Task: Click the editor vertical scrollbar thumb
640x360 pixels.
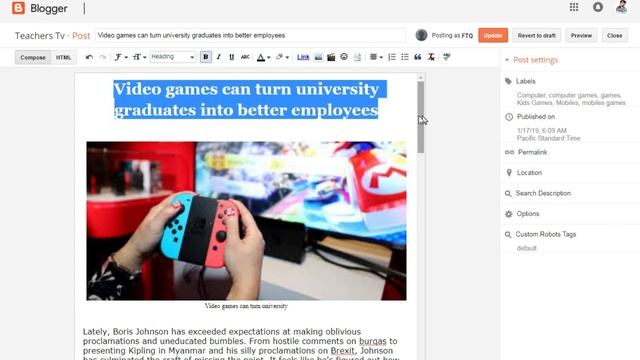Action: (x=420, y=117)
